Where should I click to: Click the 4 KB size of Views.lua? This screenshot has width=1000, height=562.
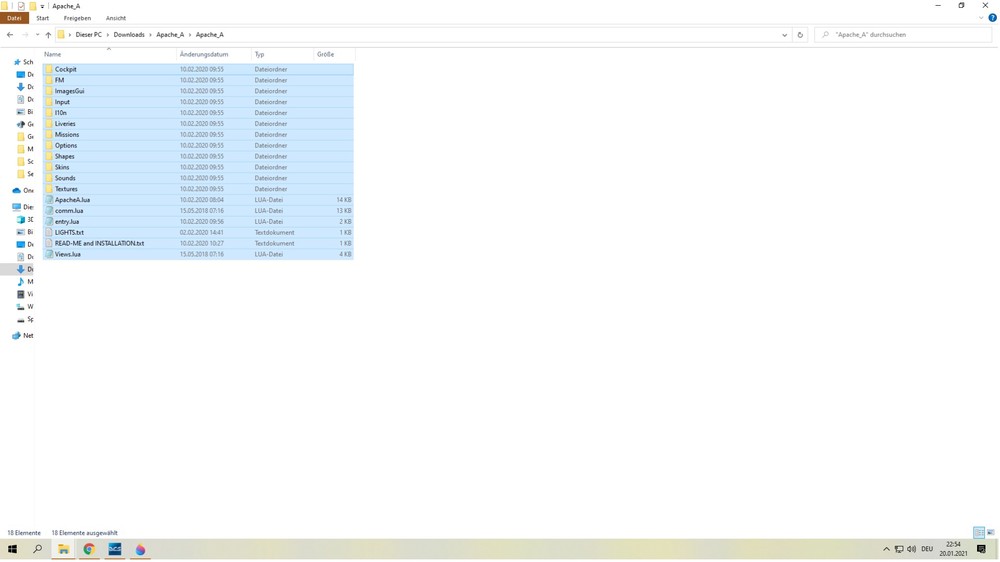coord(345,254)
